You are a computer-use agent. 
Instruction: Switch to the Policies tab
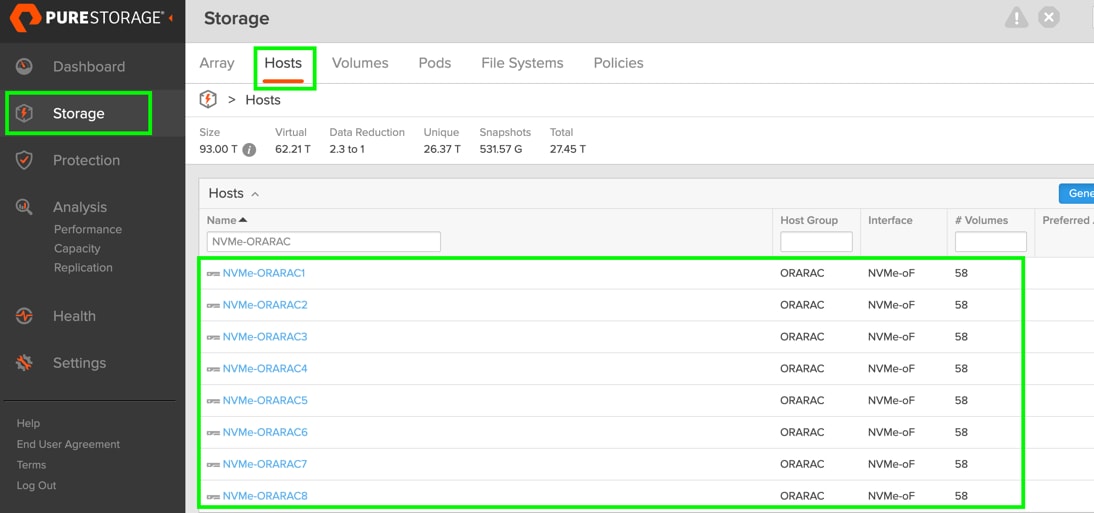[618, 63]
